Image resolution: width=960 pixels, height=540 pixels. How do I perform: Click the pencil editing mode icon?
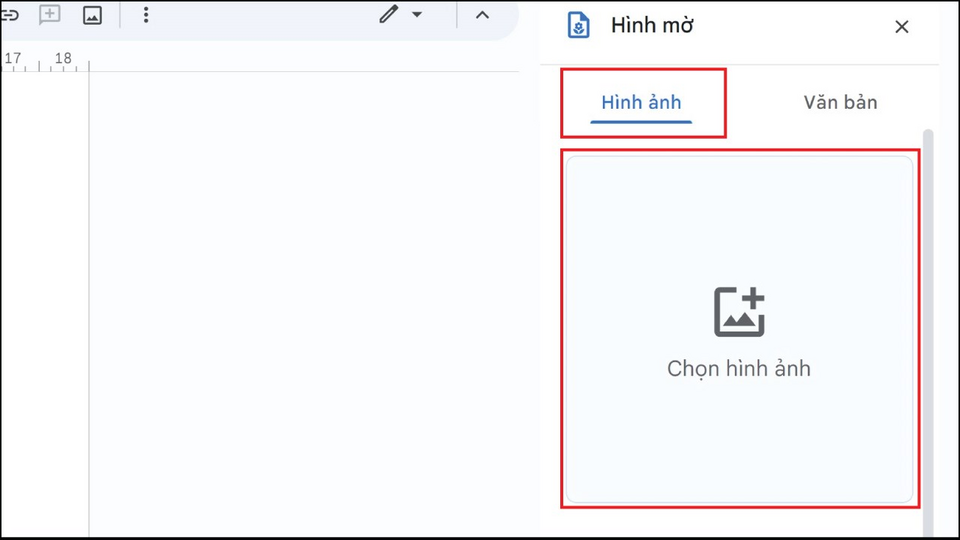pyautogui.click(x=388, y=15)
